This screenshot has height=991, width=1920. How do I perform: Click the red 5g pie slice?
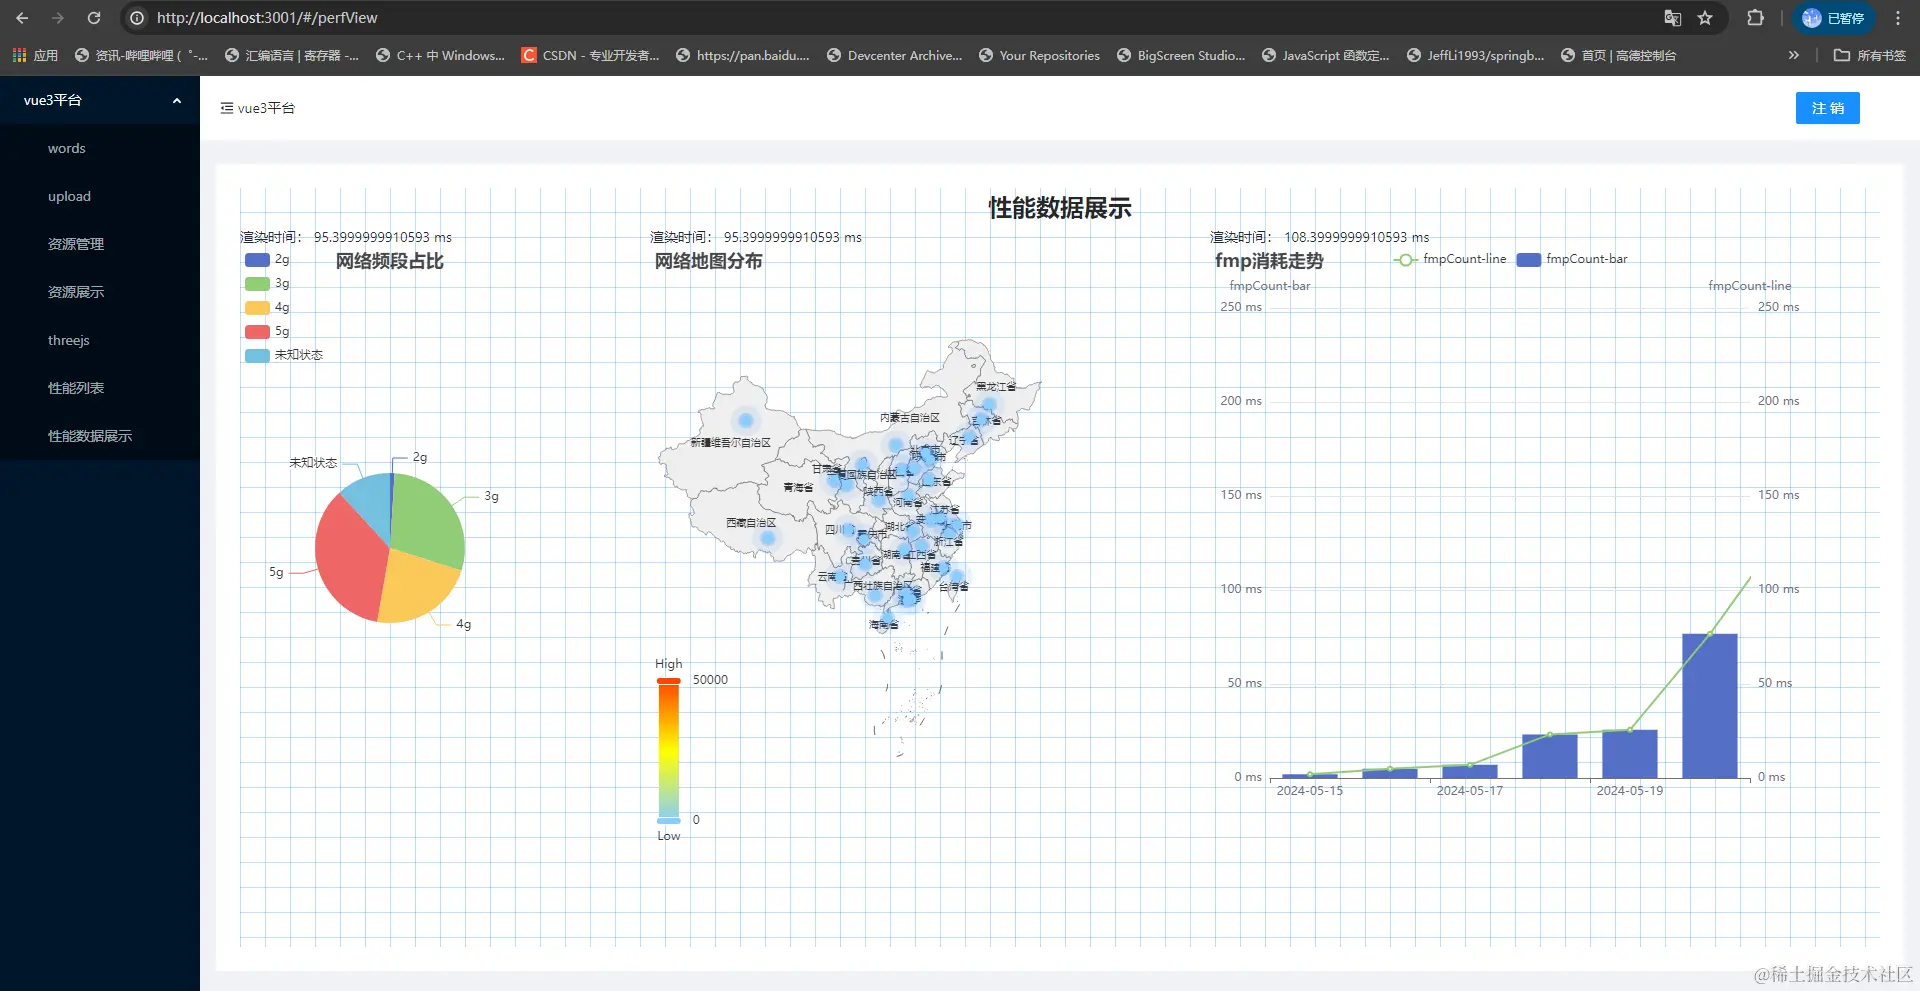(x=350, y=558)
